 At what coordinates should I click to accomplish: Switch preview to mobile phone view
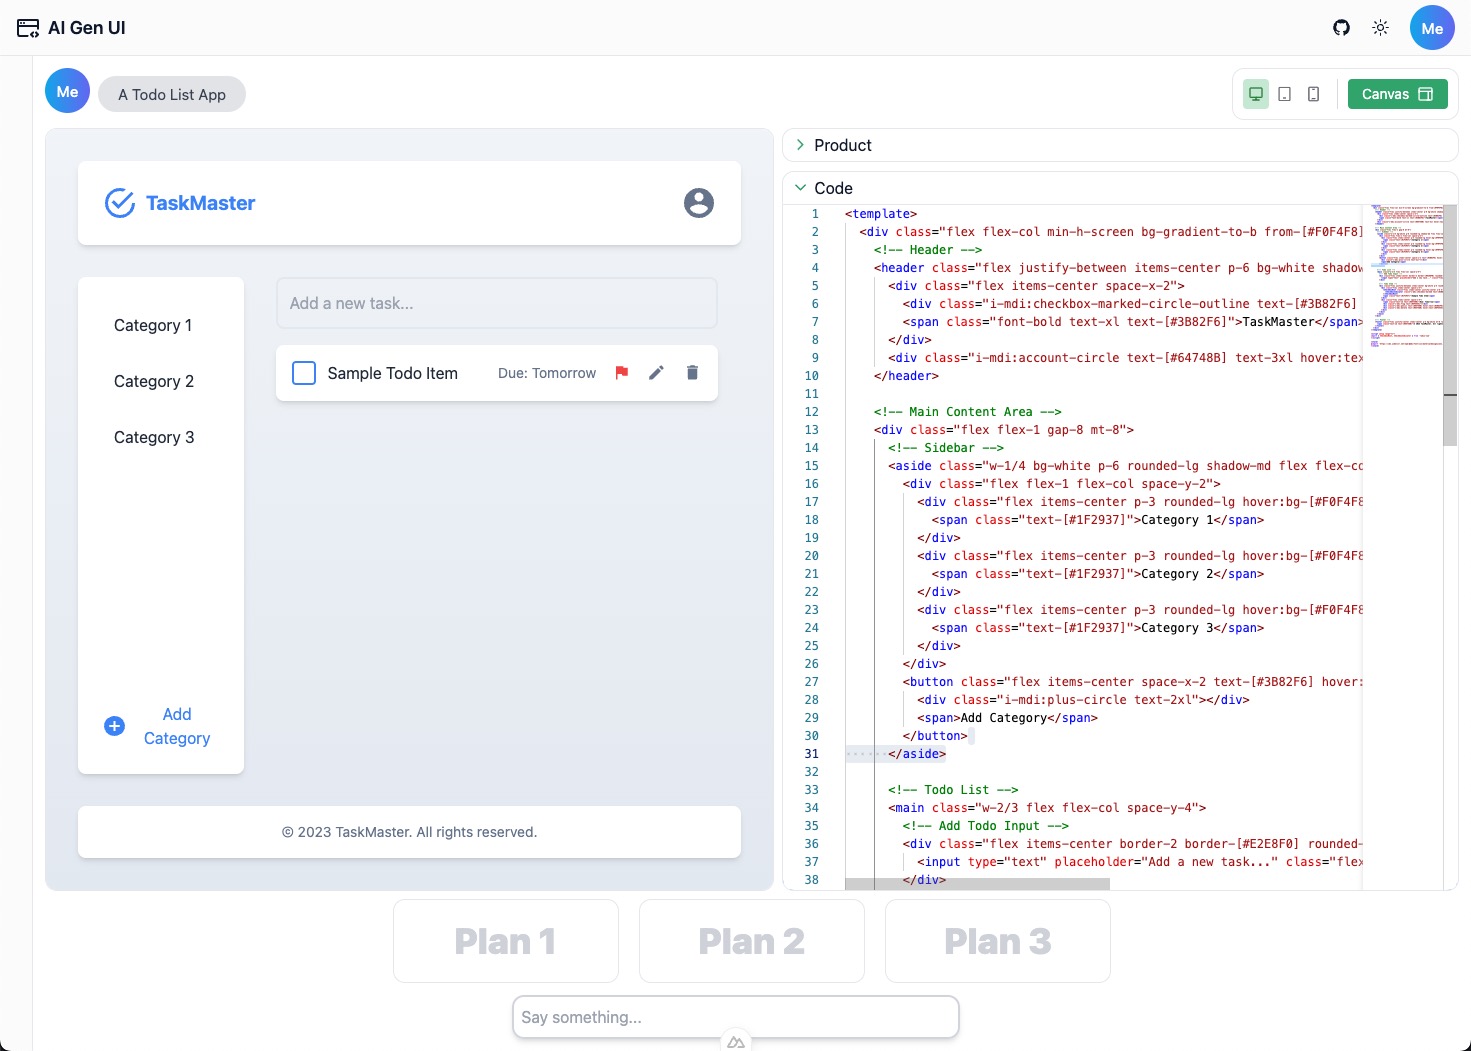coord(1314,94)
